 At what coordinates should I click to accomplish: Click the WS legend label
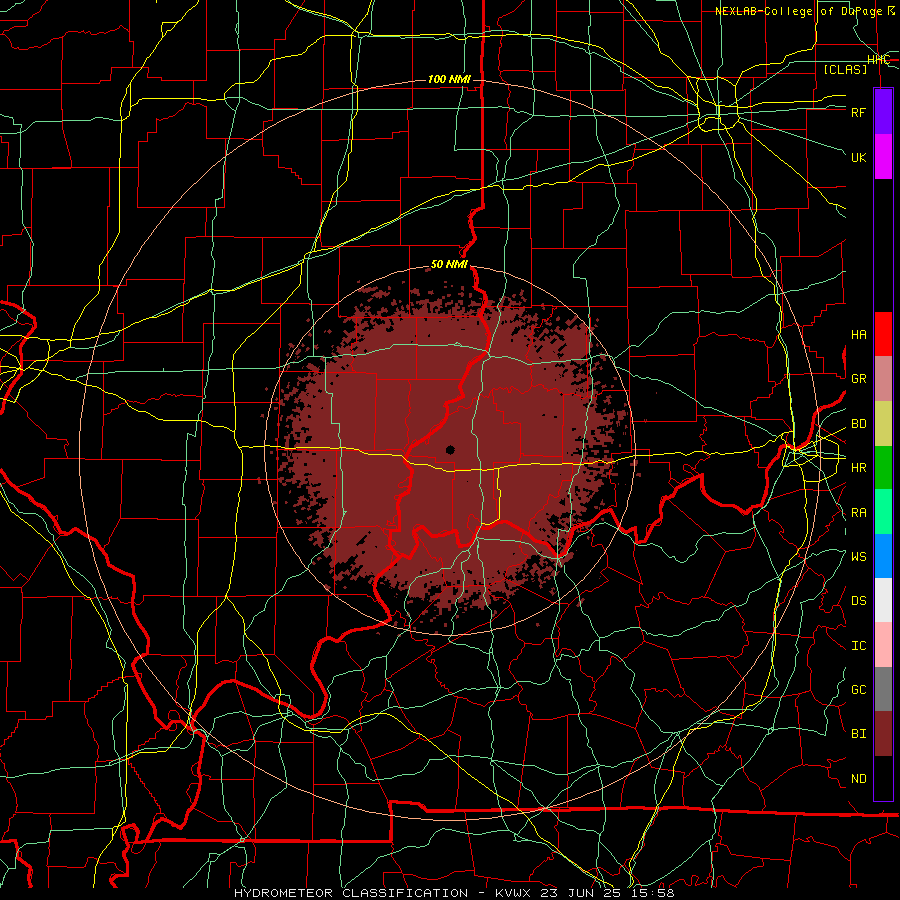point(858,557)
